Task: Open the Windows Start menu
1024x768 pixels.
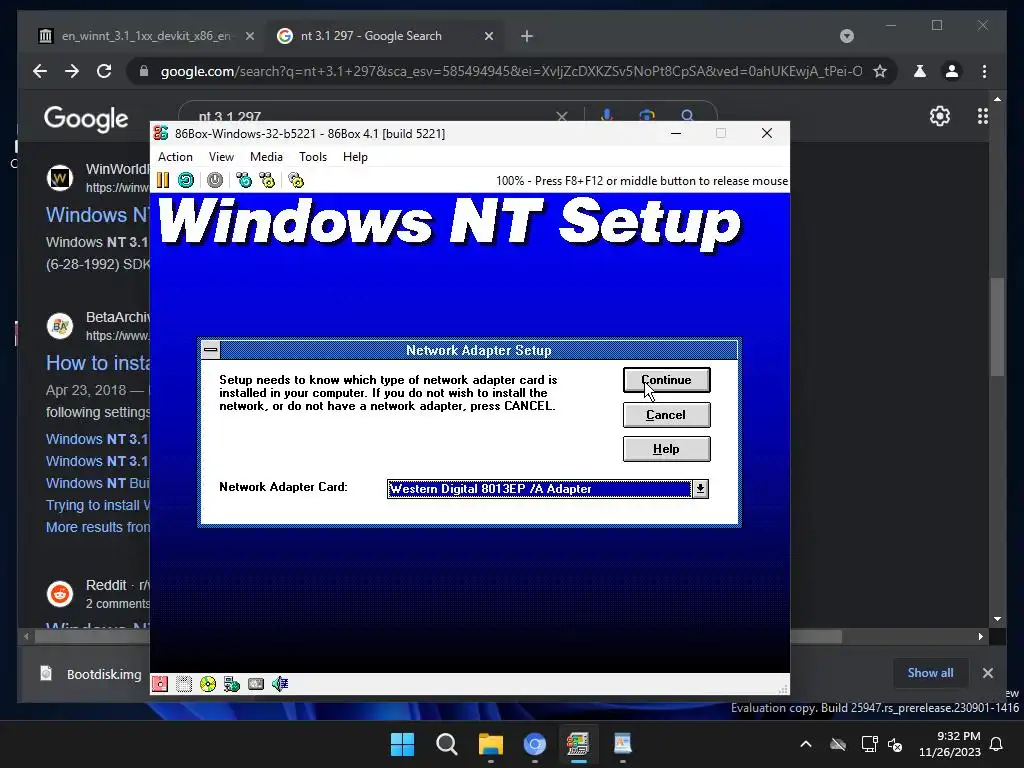Action: pos(402,744)
